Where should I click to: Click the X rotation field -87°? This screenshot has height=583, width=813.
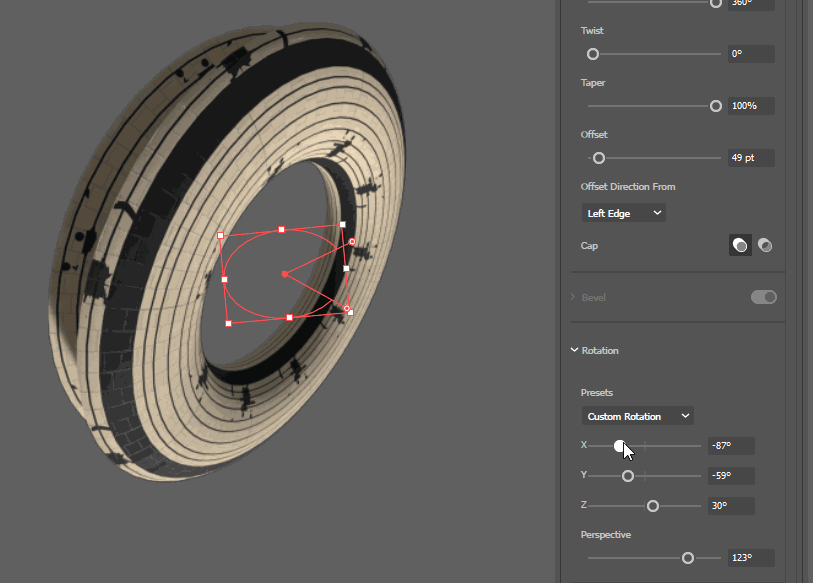point(731,446)
